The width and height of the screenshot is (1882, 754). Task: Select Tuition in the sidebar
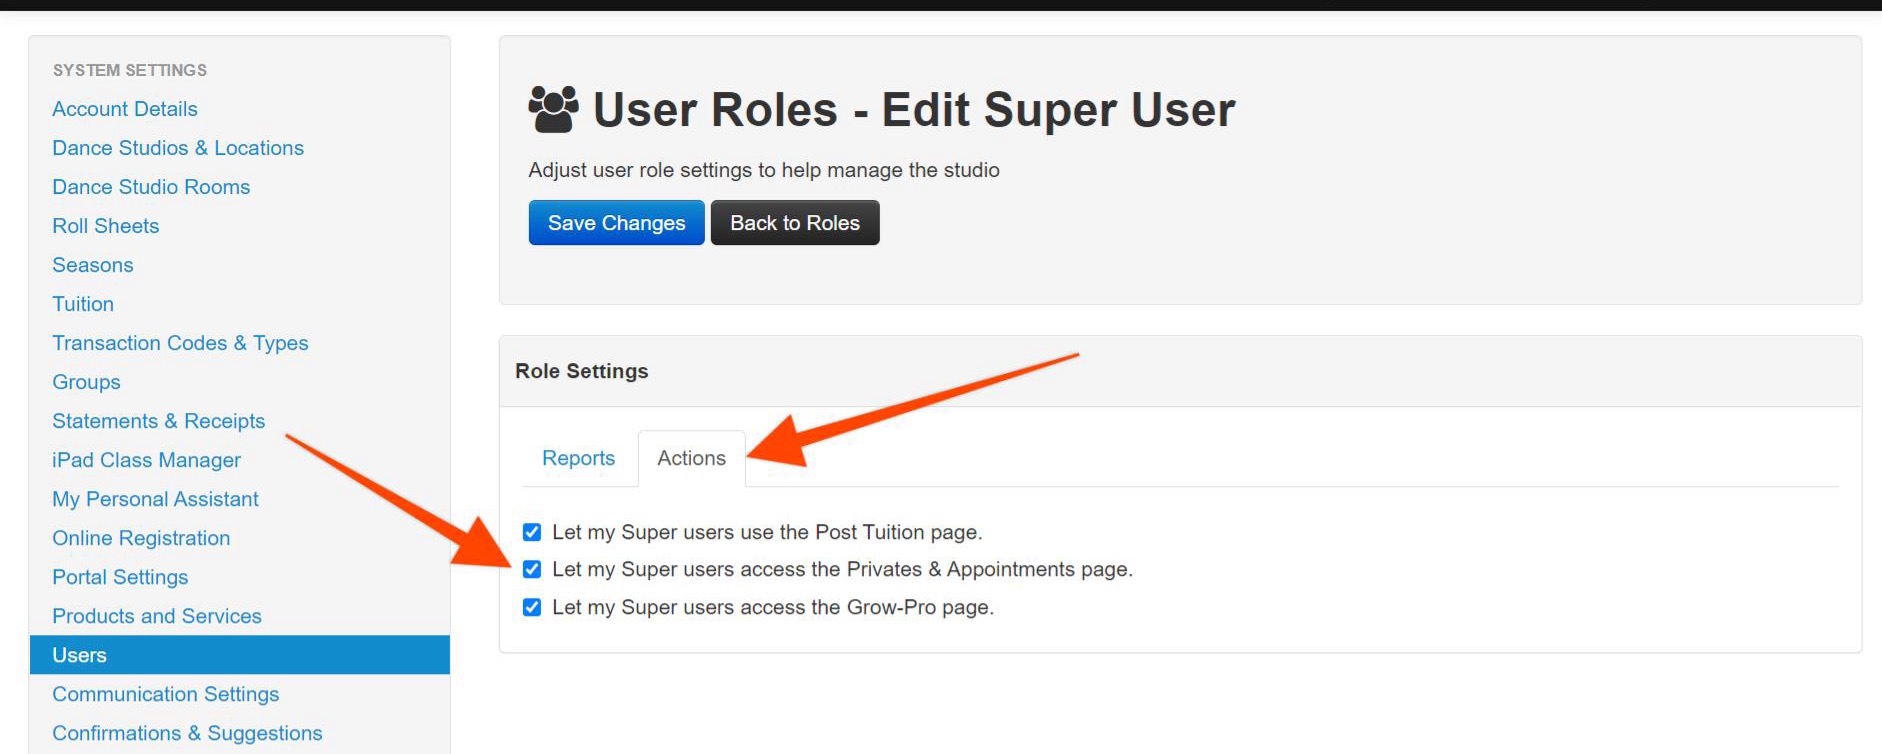click(83, 304)
